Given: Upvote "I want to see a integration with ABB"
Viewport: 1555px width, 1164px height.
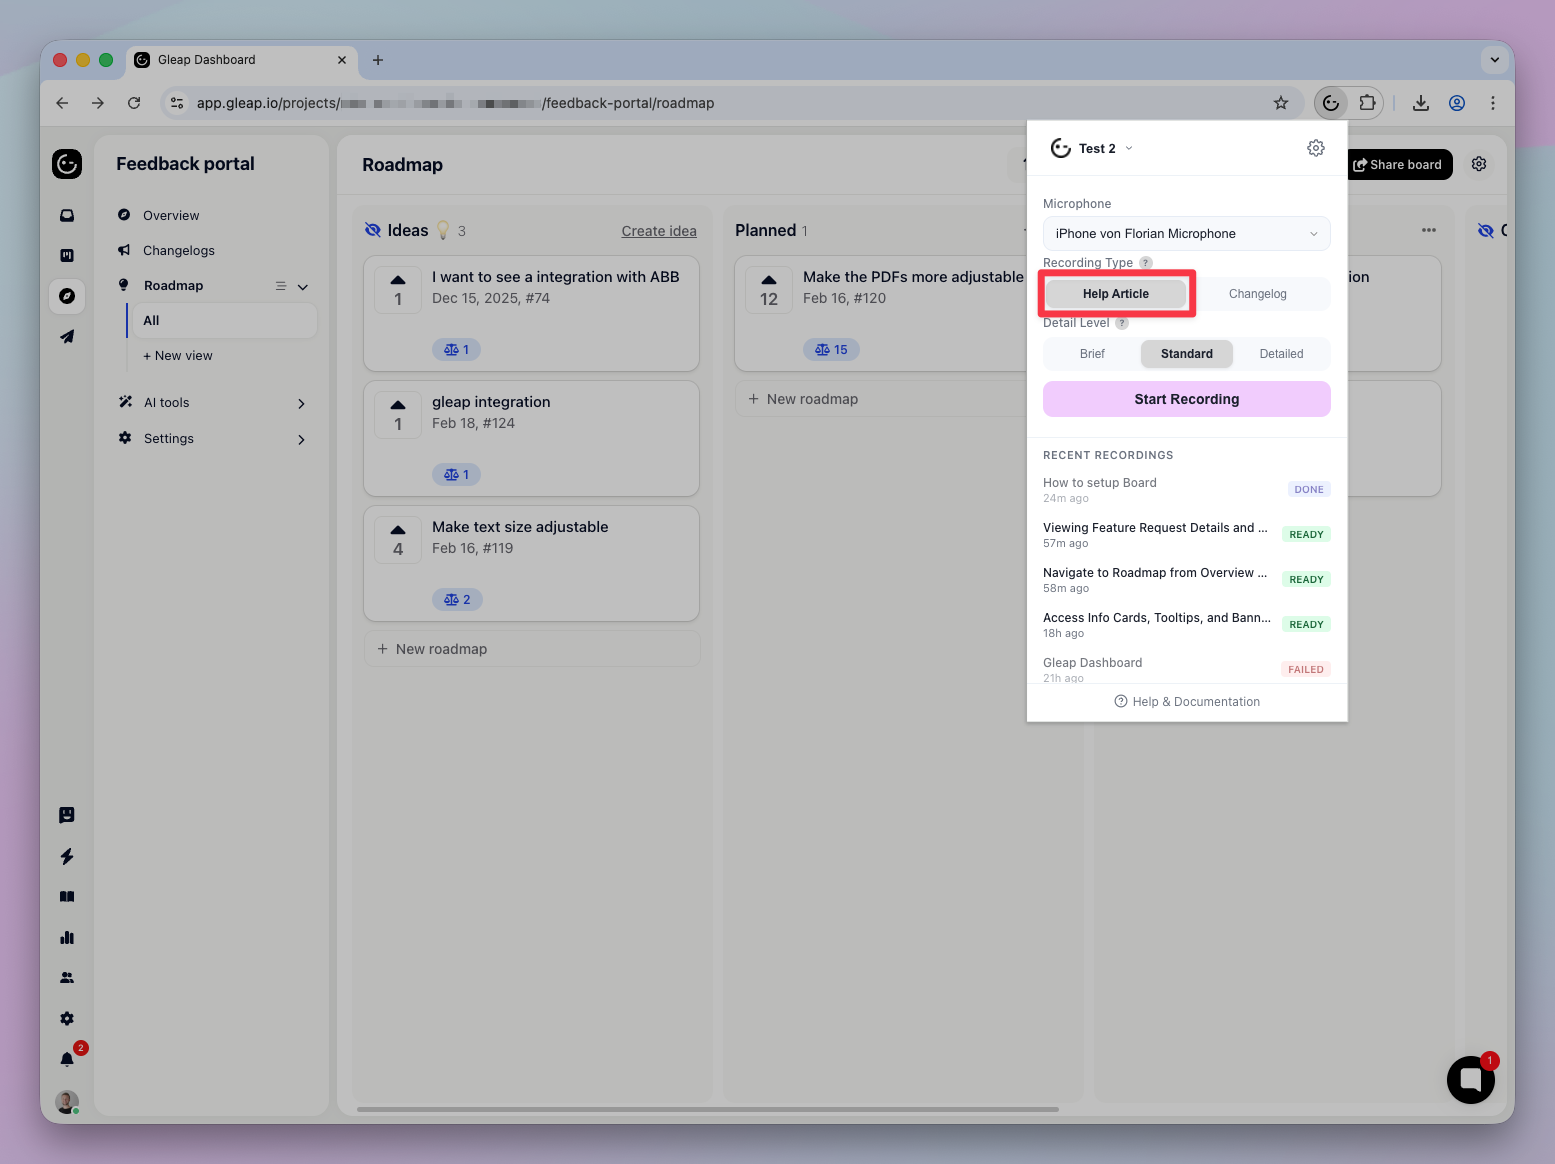Looking at the screenshot, I should coord(398,289).
